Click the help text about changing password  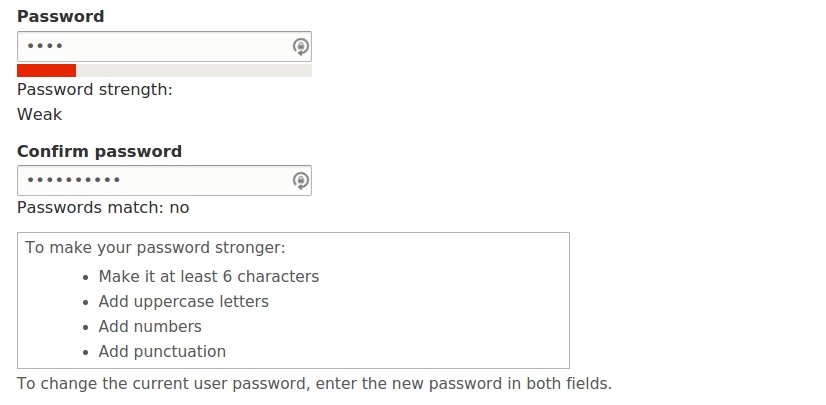(x=314, y=383)
